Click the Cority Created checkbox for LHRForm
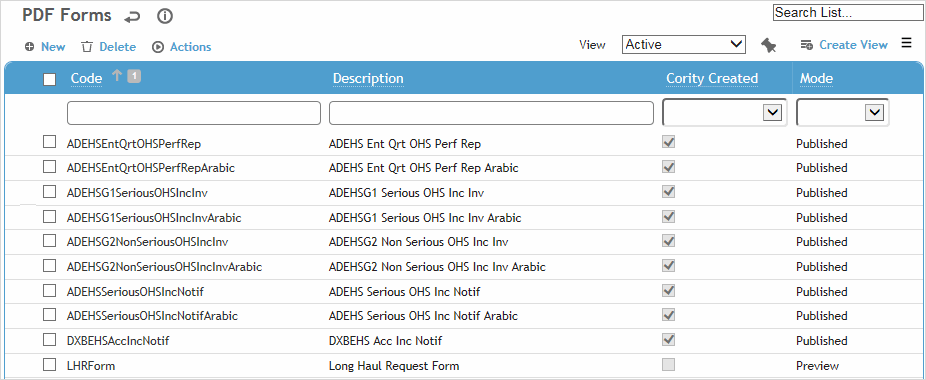926x380 pixels. coord(669,364)
